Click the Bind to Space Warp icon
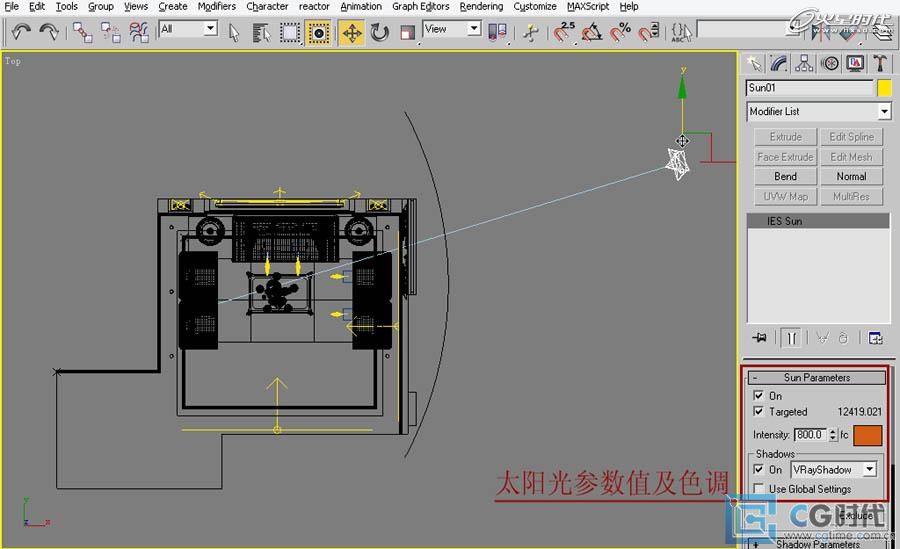The image size is (900, 549). [138, 32]
